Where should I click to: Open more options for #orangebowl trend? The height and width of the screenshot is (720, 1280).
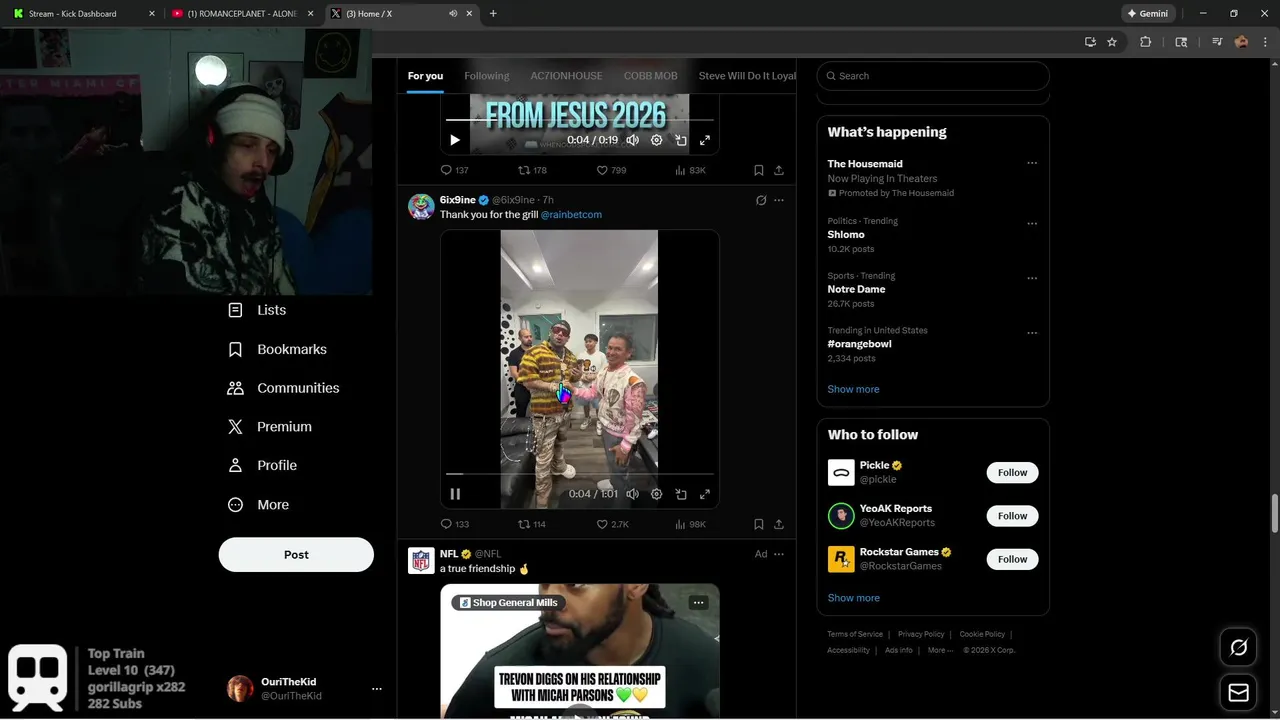click(x=1032, y=333)
